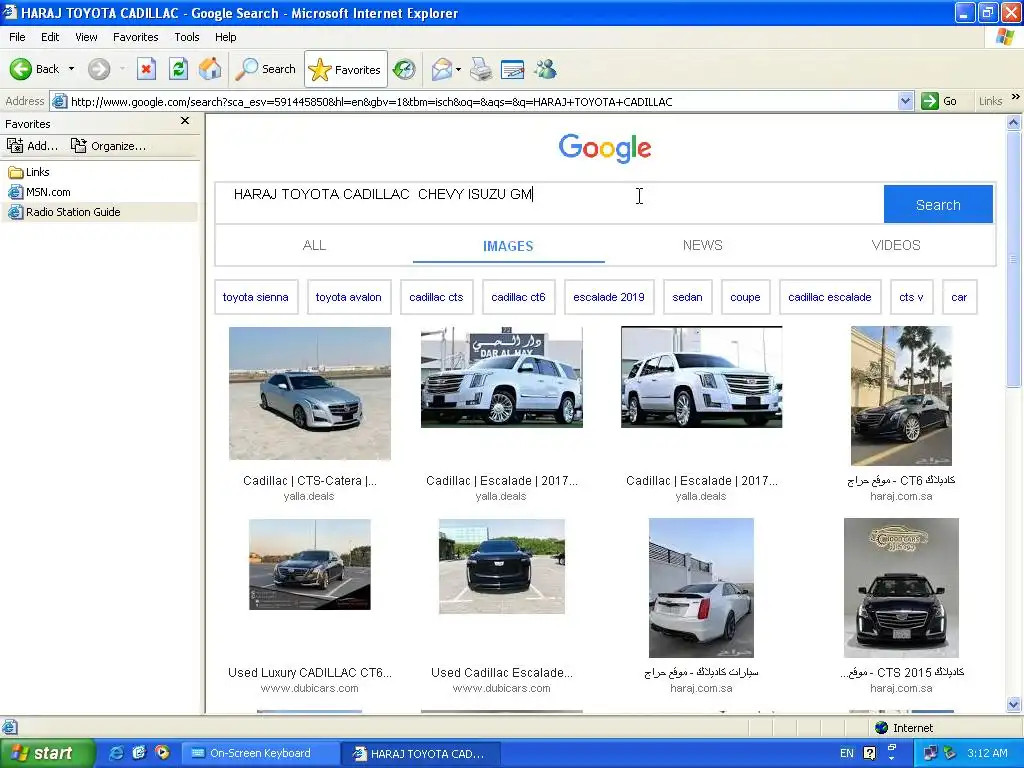The height and width of the screenshot is (768, 1024).
Task: Open the Tools menu
Action: [x=187, y=37]
